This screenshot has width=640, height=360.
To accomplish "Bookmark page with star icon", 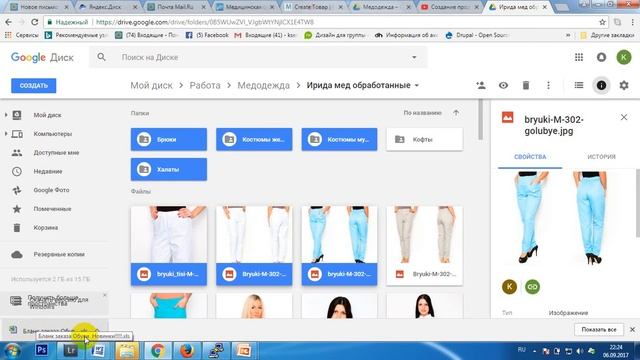I will point(602,22).
